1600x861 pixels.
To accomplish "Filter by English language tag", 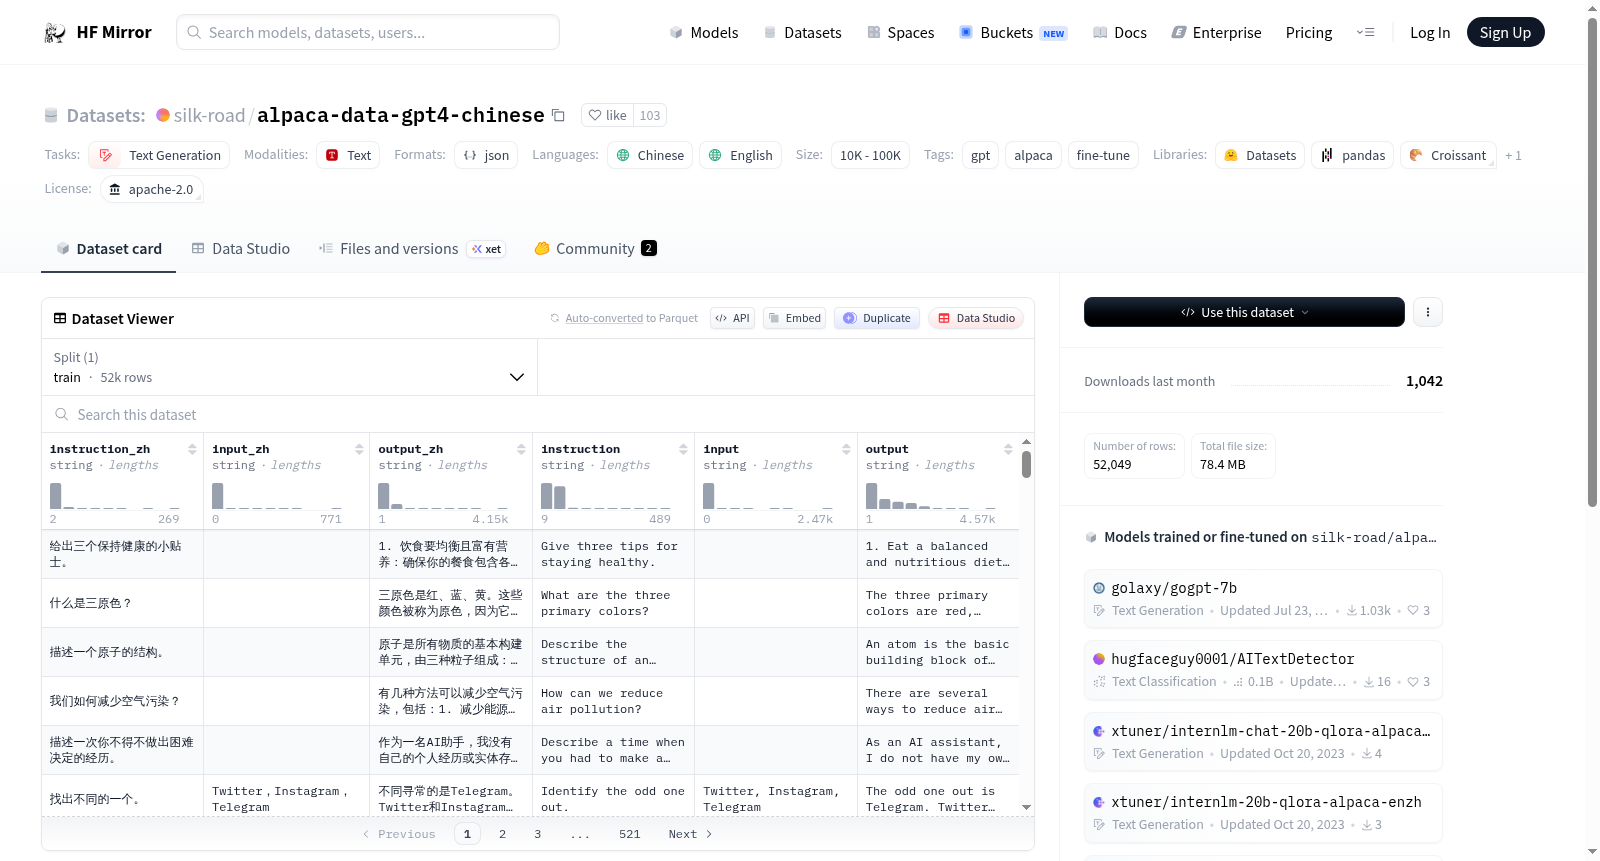I will coord(740,155).
